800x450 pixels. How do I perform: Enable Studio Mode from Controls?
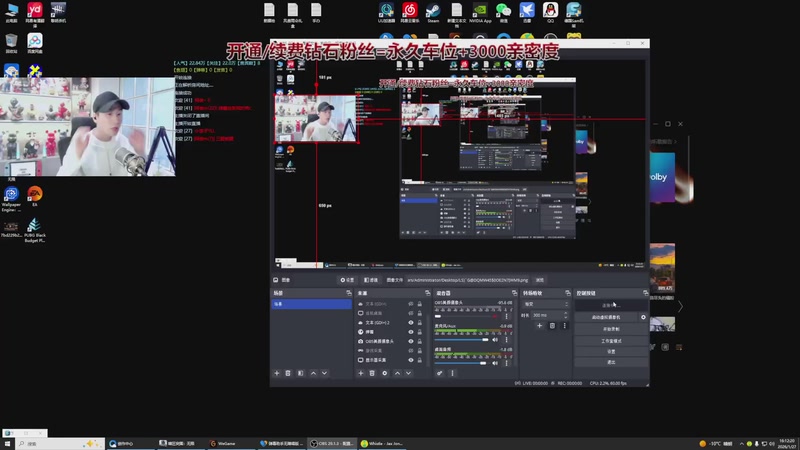[x=611, y=340]
